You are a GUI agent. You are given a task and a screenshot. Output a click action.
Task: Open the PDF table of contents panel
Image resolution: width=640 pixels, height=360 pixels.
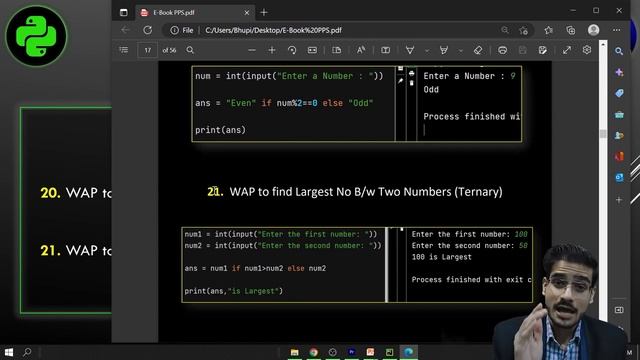tap(124, 50)
